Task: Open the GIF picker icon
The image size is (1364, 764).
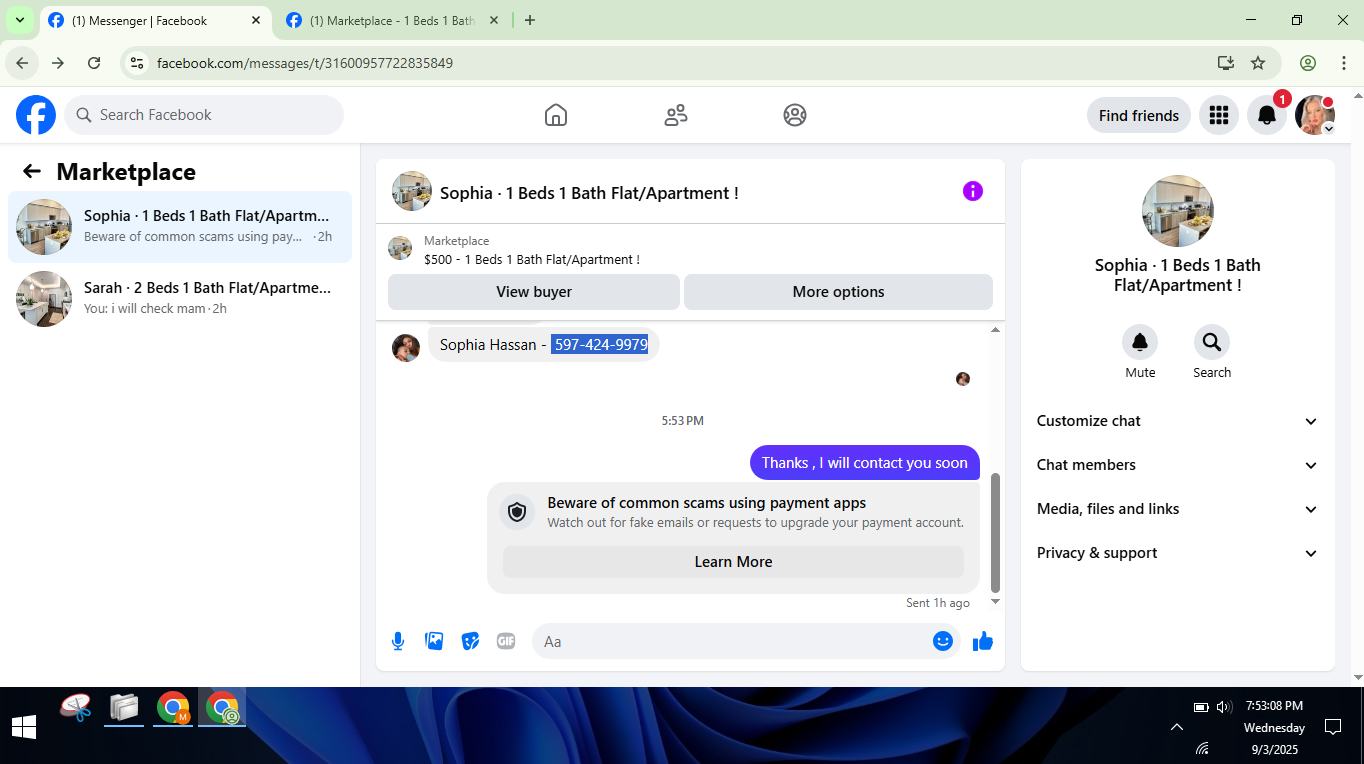Action: coord(506,641)
